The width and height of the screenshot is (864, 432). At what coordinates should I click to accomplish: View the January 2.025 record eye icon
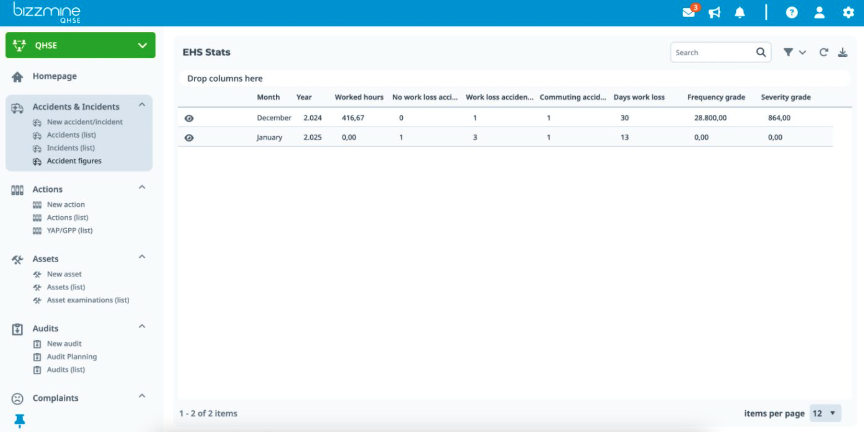coord(189,138)
